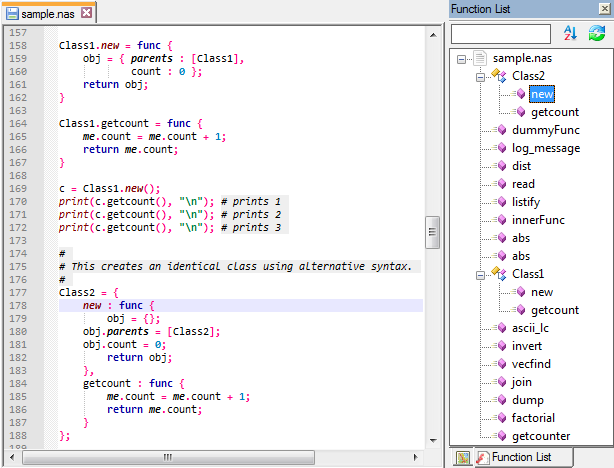This screenshot has width=614, height=468.
Task: Select the new function under Class1
Action: (x=542, y=292)
